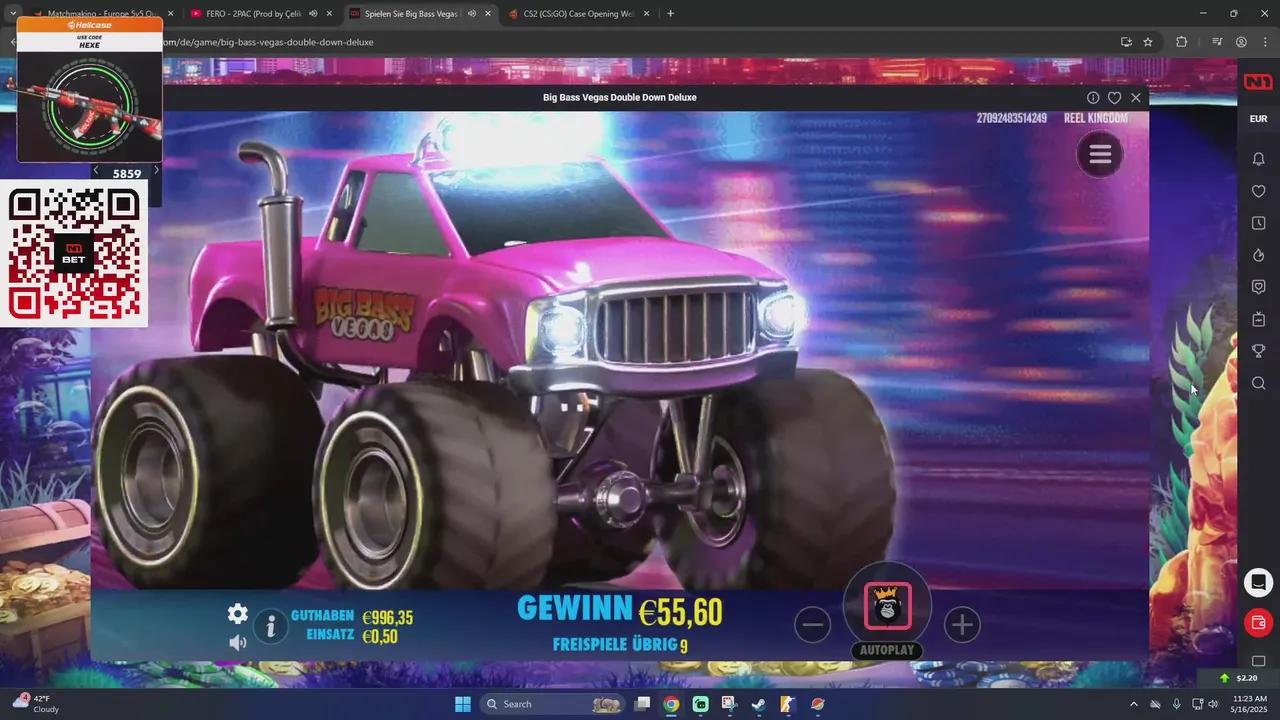1280x720 pixels.
Task: Open search magnifier in right sidebar
Action: click(x=1259, y=383)
